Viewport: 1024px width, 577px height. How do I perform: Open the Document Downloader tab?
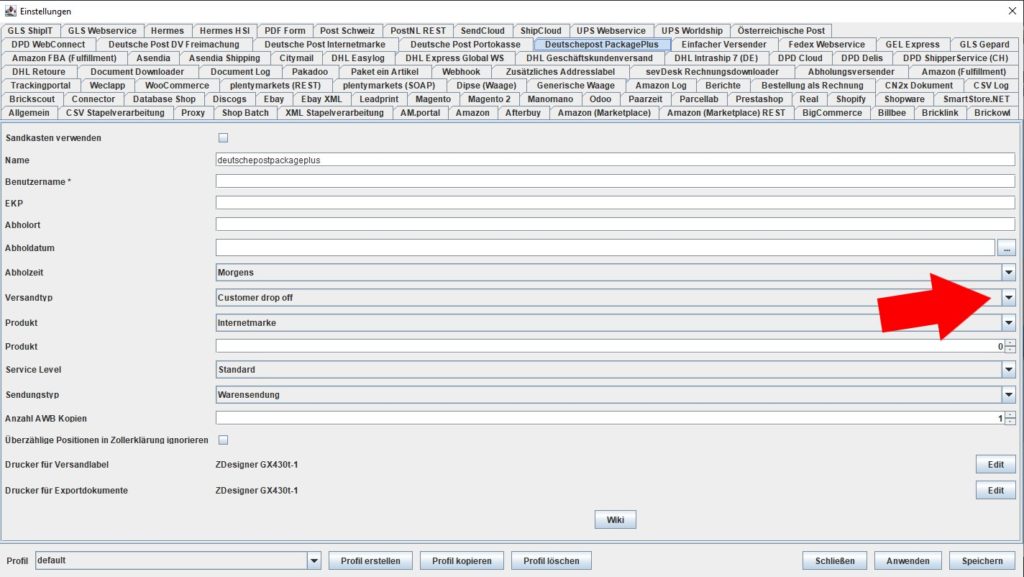click(137, 72)
